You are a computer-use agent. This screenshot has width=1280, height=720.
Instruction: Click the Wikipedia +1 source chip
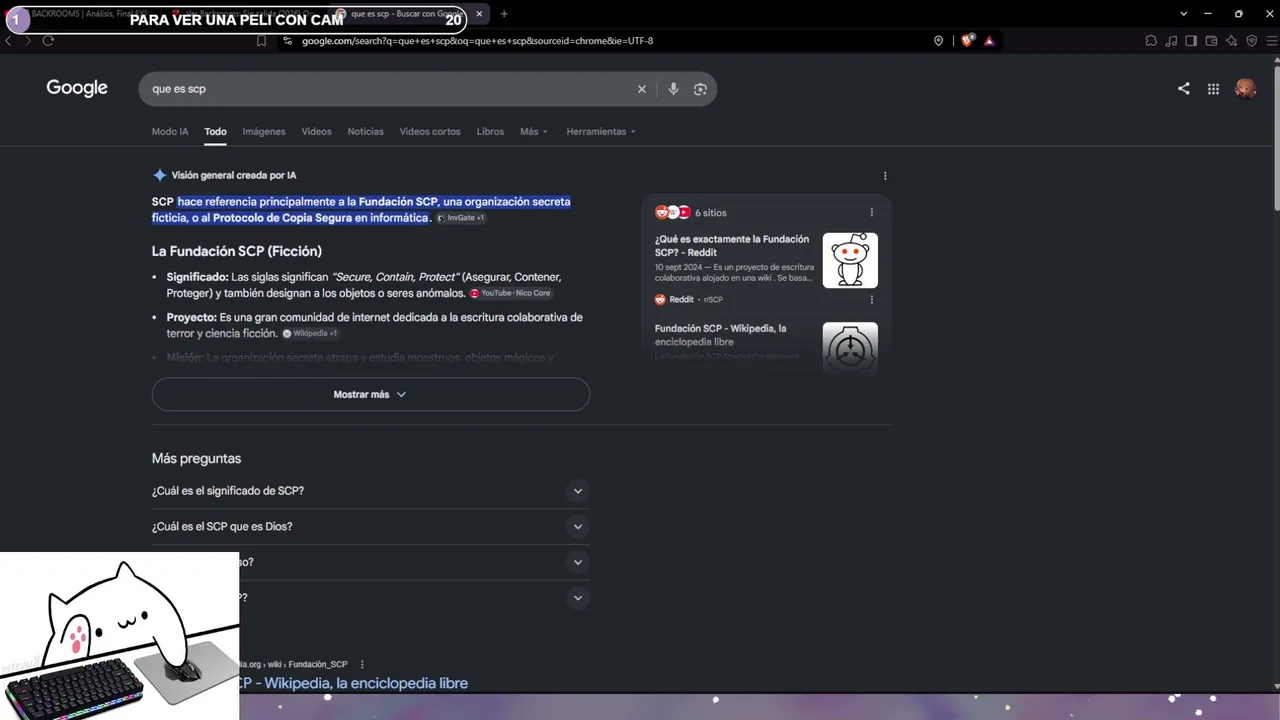click(310, 333)
